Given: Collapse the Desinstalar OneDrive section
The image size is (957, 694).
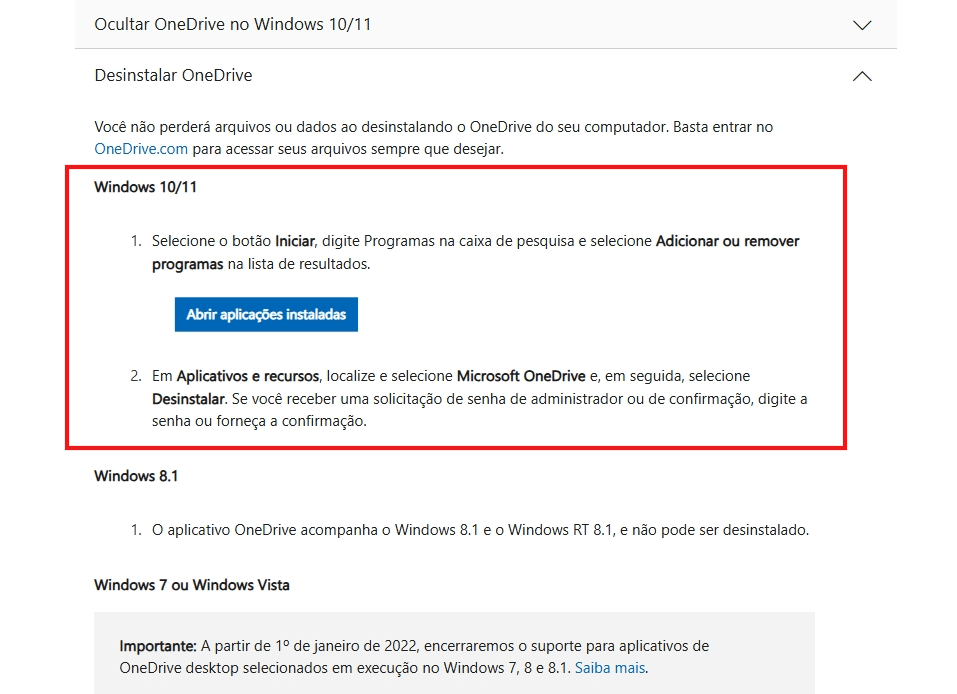Looking at the screenshot, I should [x=485, y=76].
